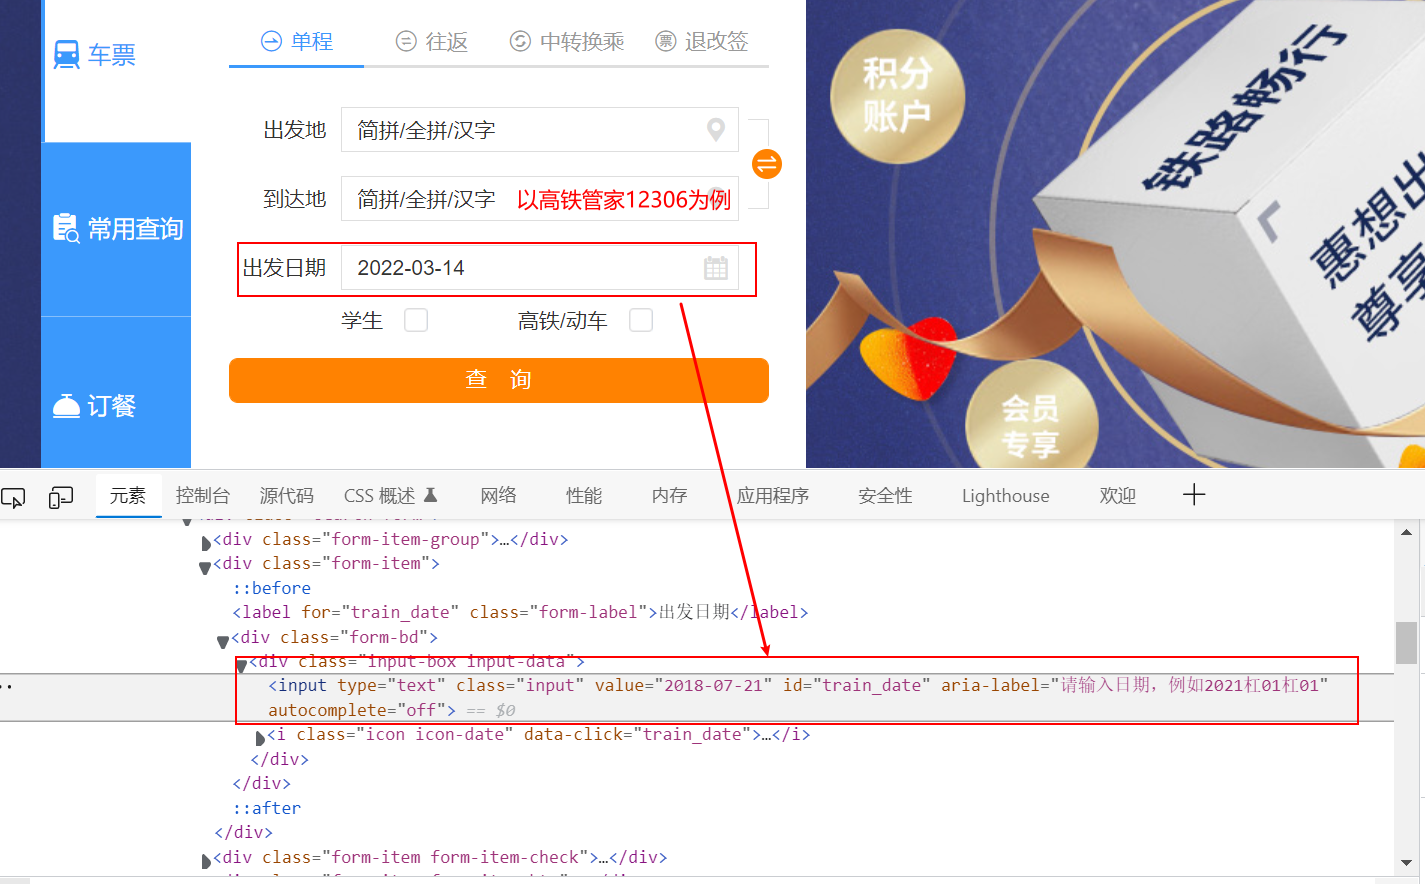Select the ::after pseudo-element row
Viewport: 1425px width, 884px height.
point(266,808)
